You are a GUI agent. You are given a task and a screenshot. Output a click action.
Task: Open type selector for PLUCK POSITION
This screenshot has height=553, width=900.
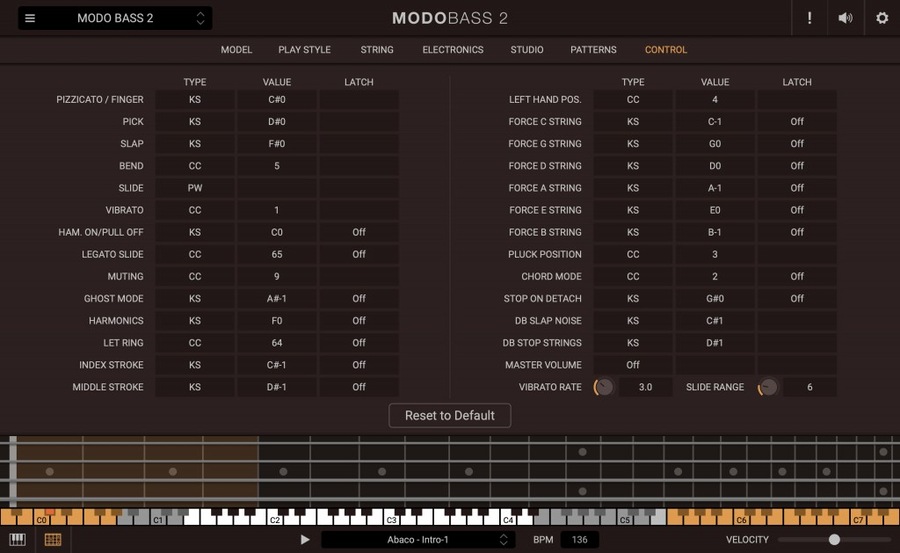633,254
